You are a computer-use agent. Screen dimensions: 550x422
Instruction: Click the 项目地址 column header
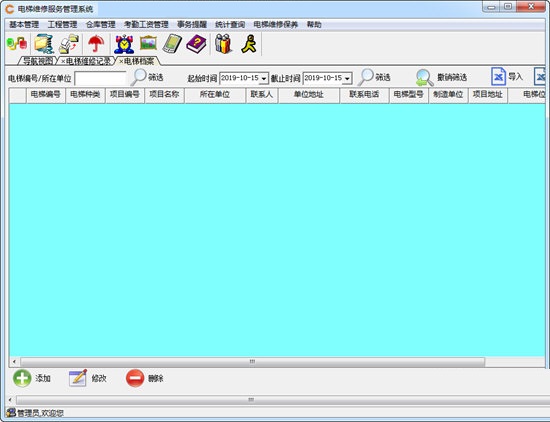point(488,95)
